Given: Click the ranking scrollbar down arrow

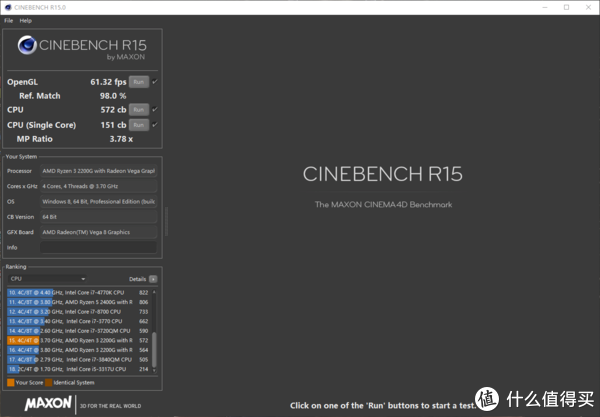Looking at the screenshot, I should [x=155, y=370].
